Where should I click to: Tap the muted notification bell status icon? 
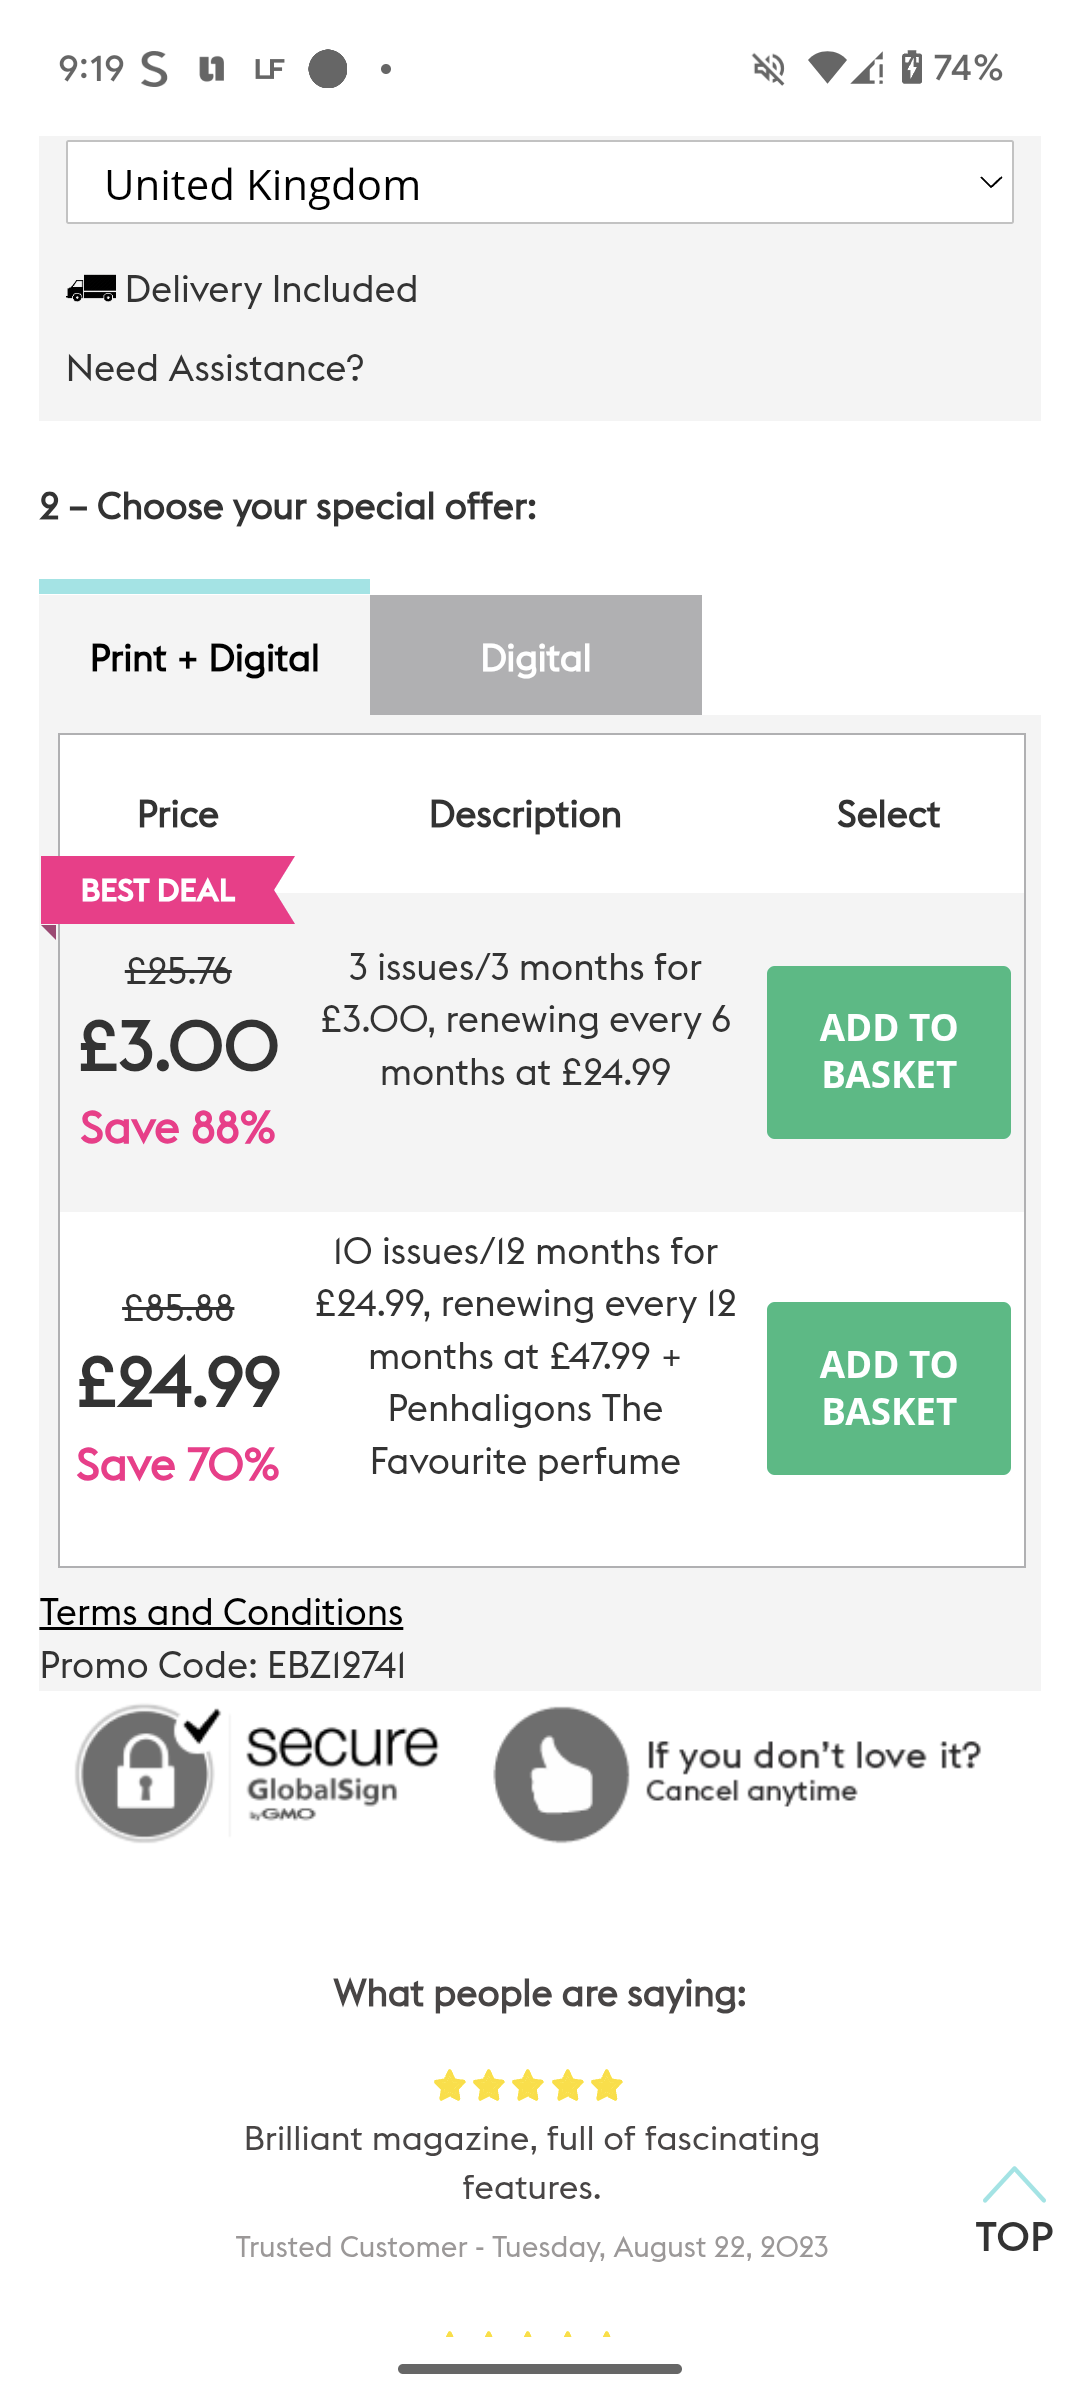[768, 69]
